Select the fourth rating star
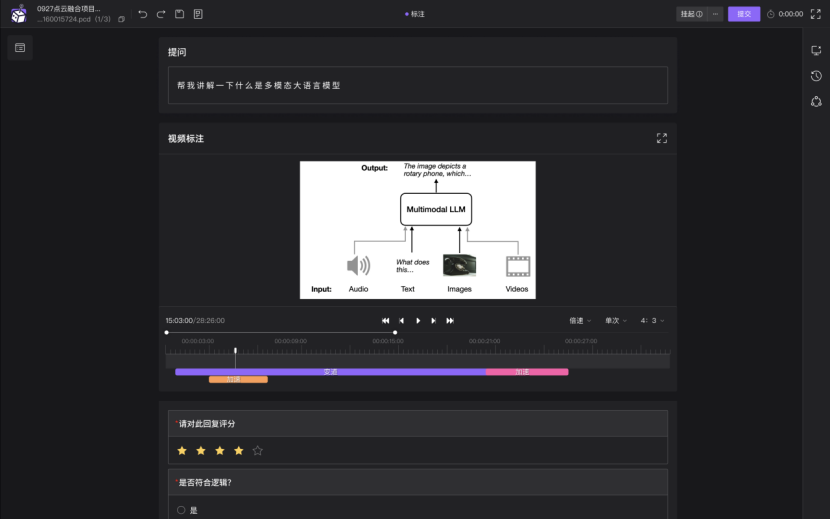The width and height of the screenshot is (830, 519). pyautogui.click(x=239, y=451)
